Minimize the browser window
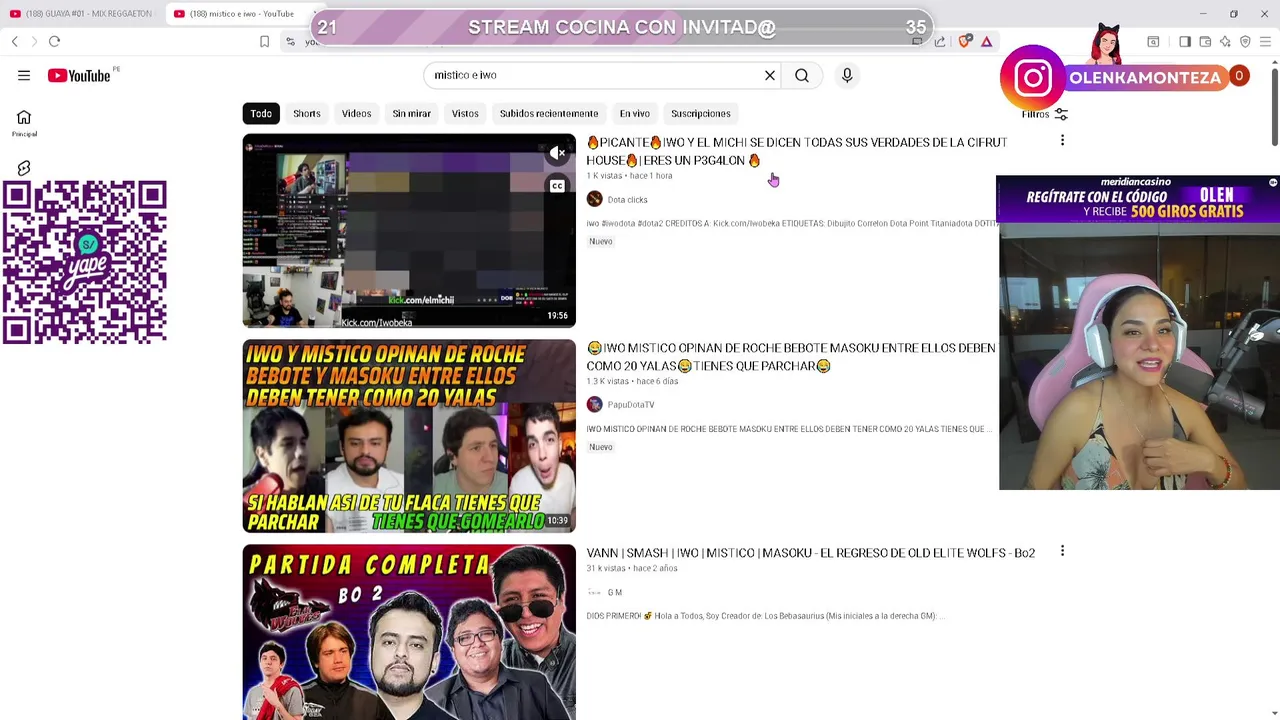The image size is (1280, 720). point(1203,14)
